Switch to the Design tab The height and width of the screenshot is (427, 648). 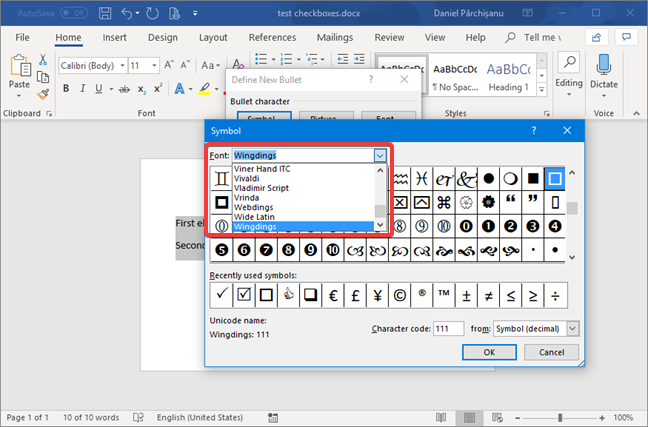[x=163, y=37]
